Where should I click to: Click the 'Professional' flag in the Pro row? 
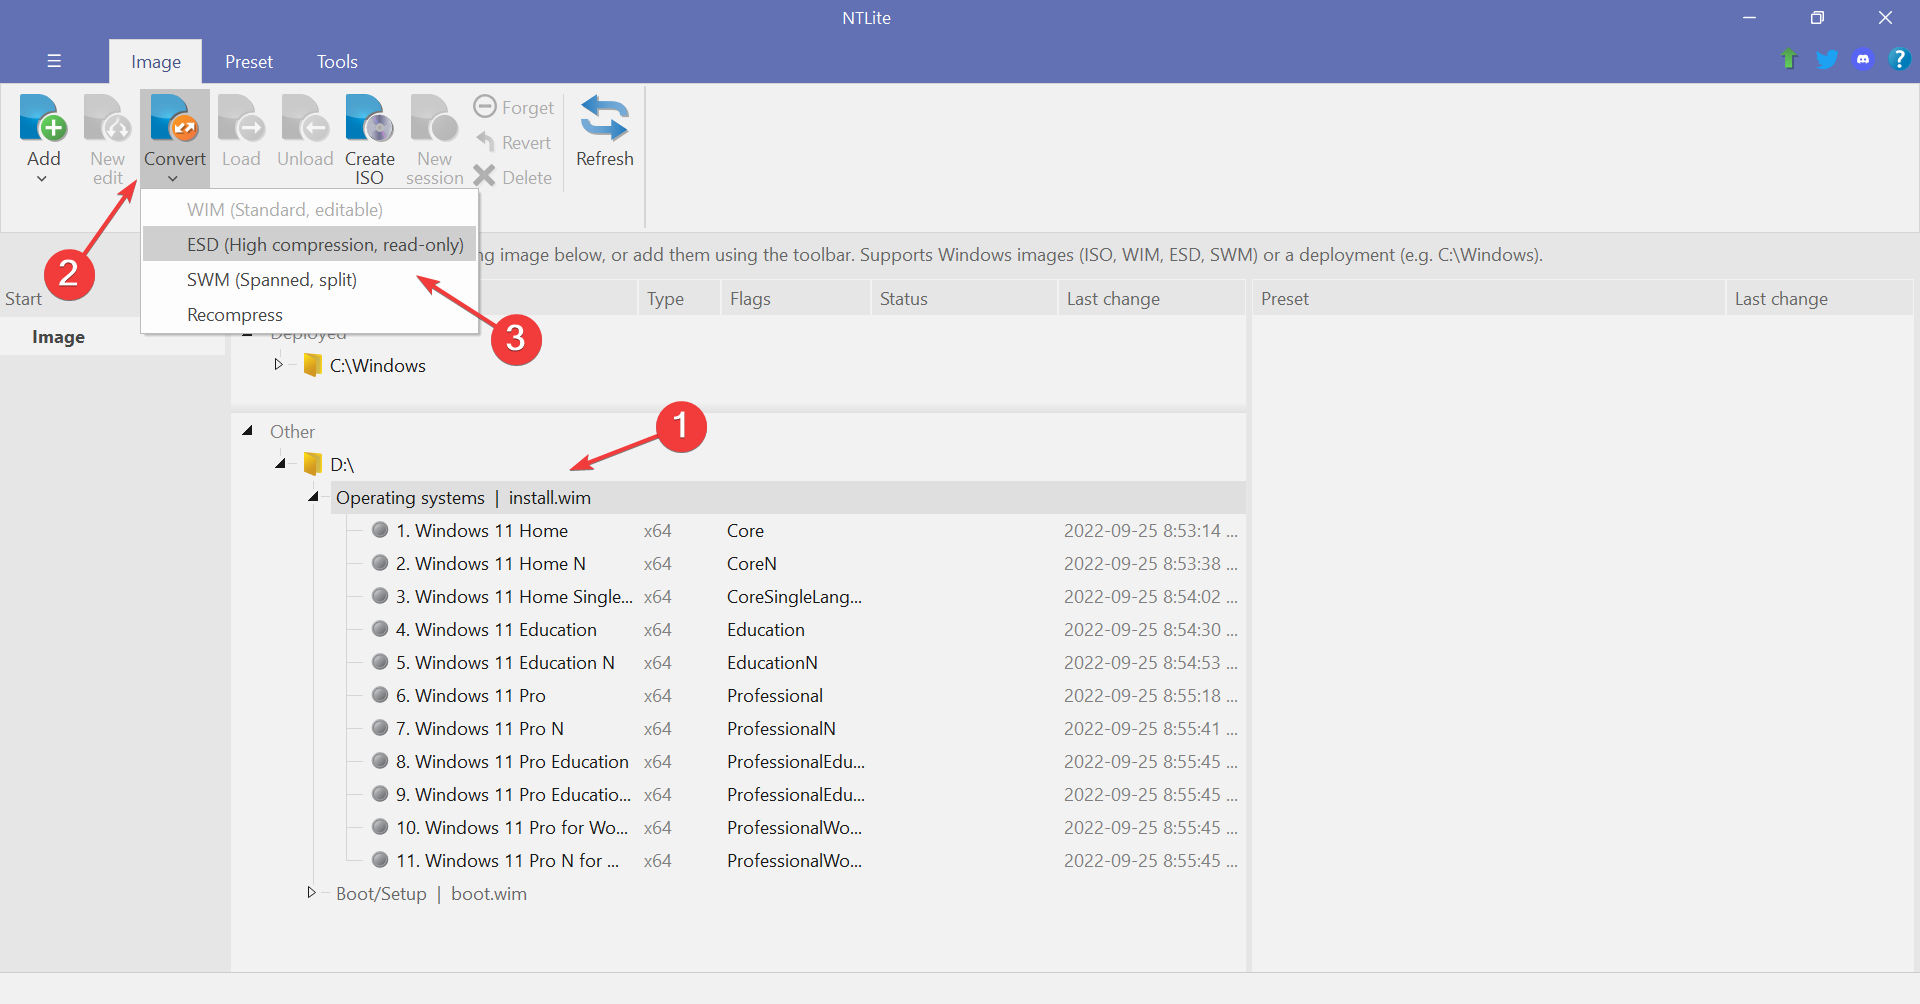tap(775, 696)
